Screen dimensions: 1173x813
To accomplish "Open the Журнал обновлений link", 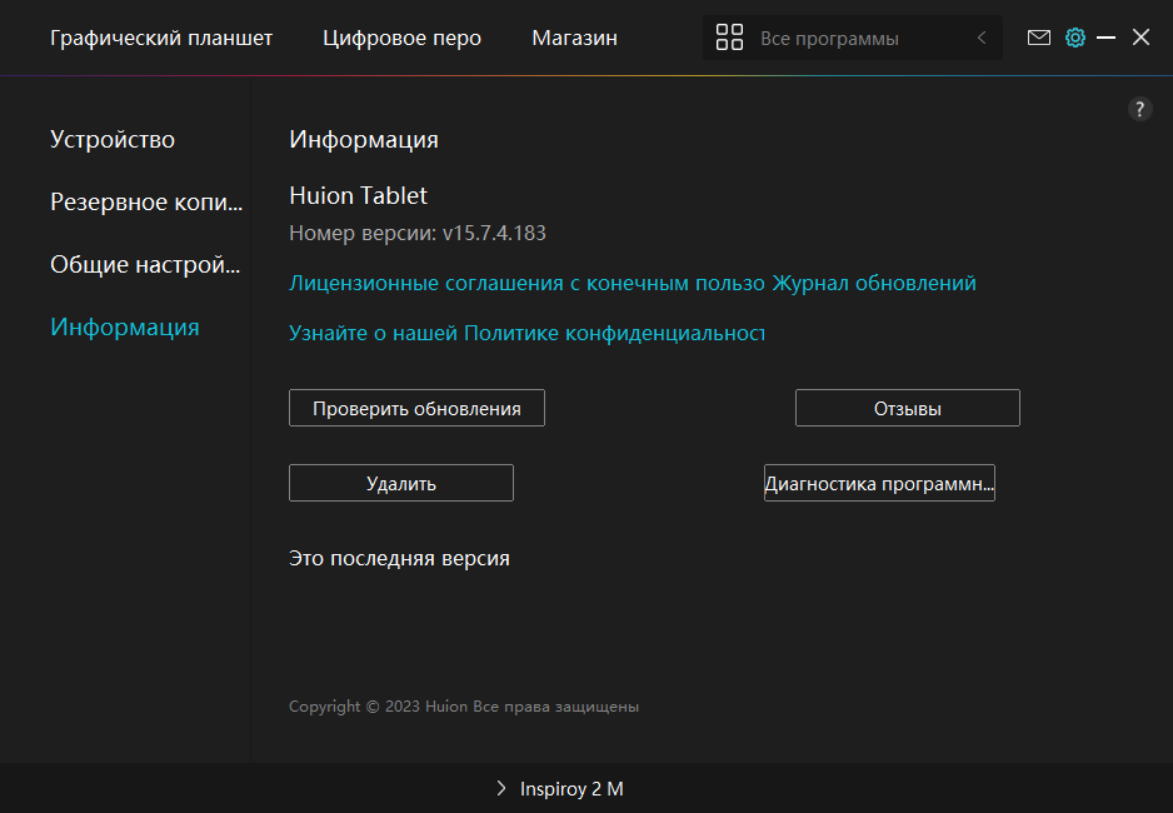I will (874, 283).
